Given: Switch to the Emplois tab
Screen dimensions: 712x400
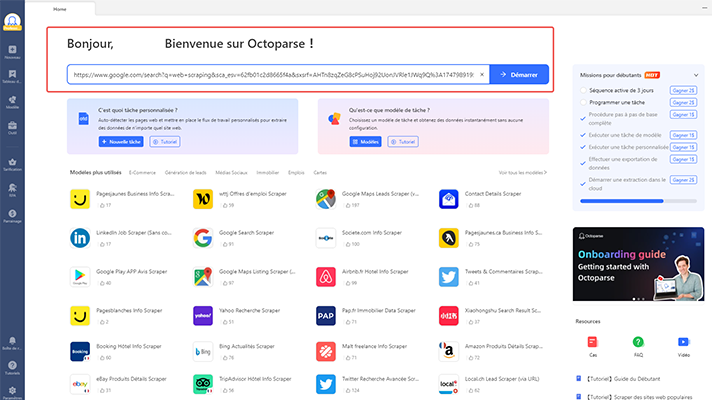Looking at the screenshot, I should tap(296, 173).
